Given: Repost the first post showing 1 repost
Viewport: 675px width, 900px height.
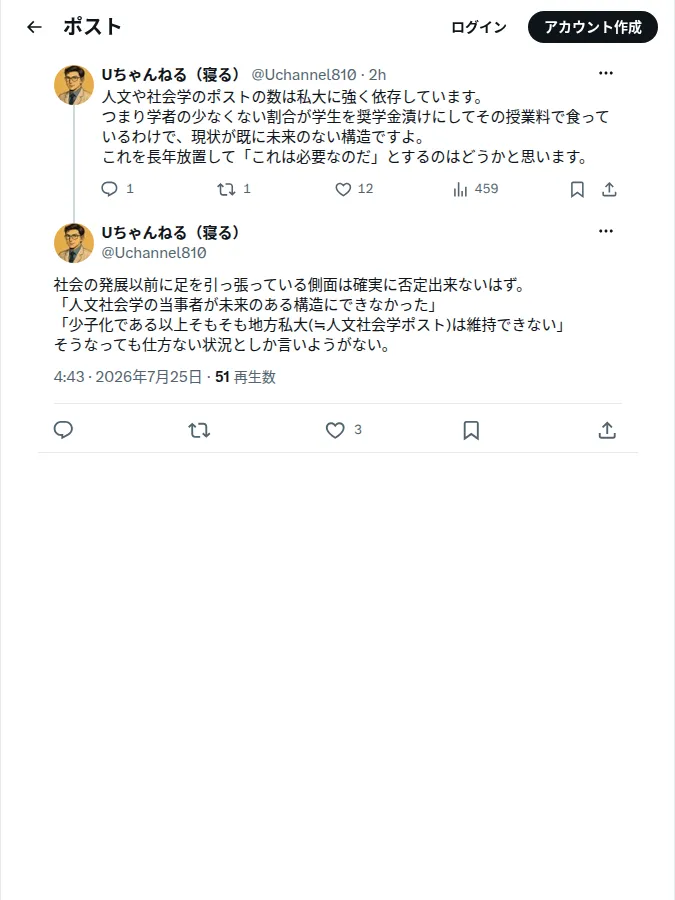Looking at the screenshot, I should click(234, 189).
